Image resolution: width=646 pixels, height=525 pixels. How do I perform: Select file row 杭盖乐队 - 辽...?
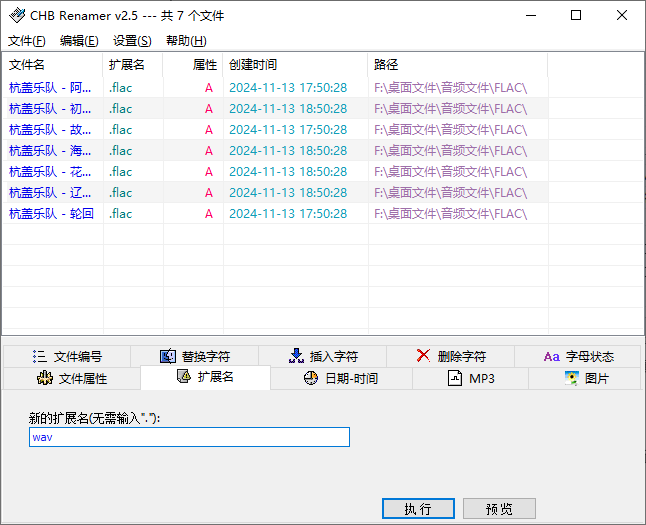coord(275,193)
